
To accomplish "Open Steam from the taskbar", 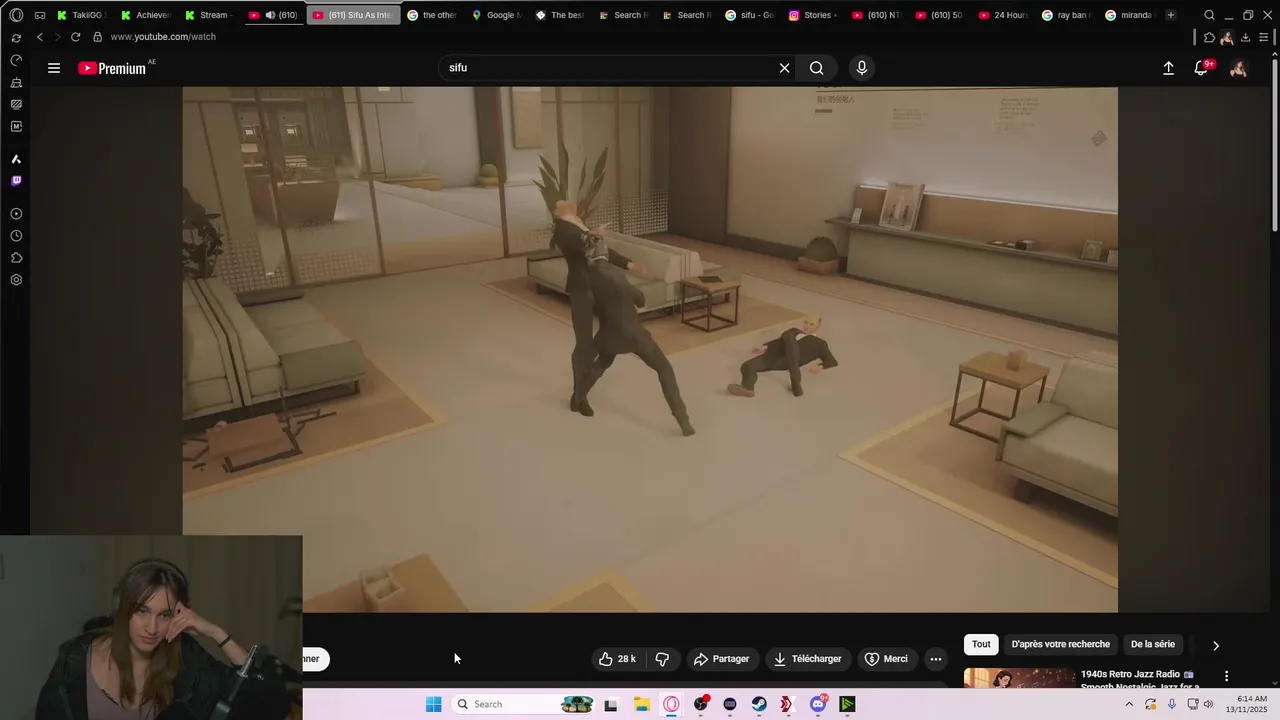I will [x=759, y=704].
